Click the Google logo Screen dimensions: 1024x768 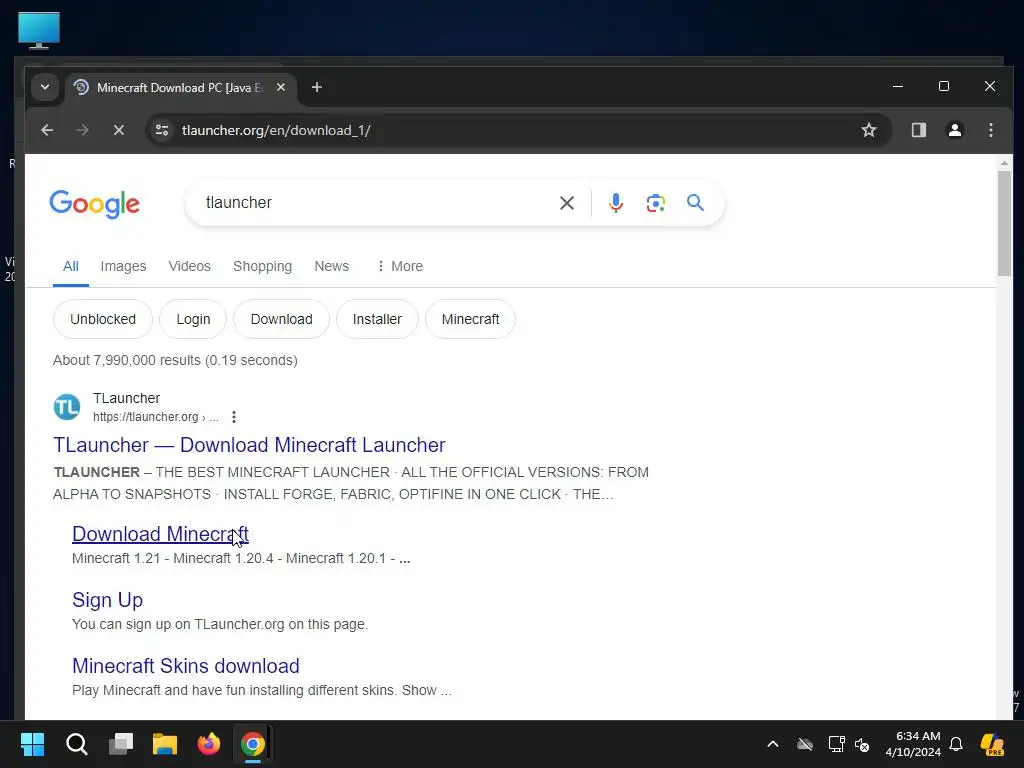tap(95, 204)
